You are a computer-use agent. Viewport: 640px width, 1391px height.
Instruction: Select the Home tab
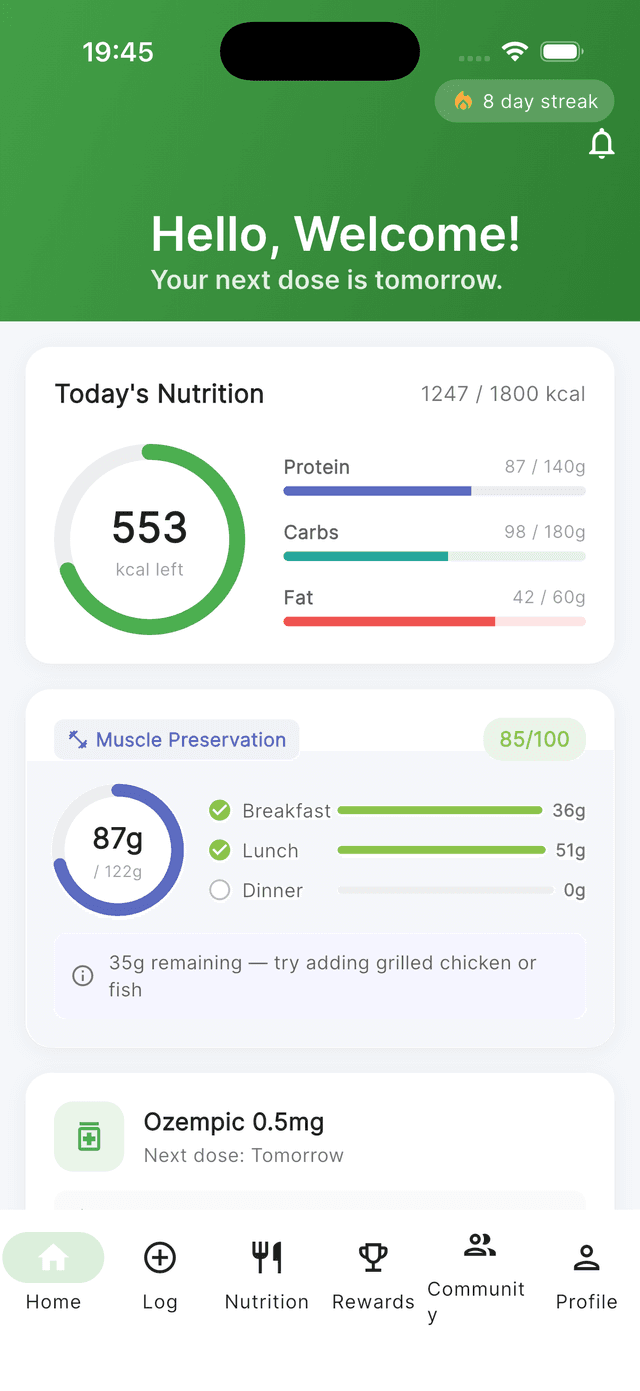53,1258
